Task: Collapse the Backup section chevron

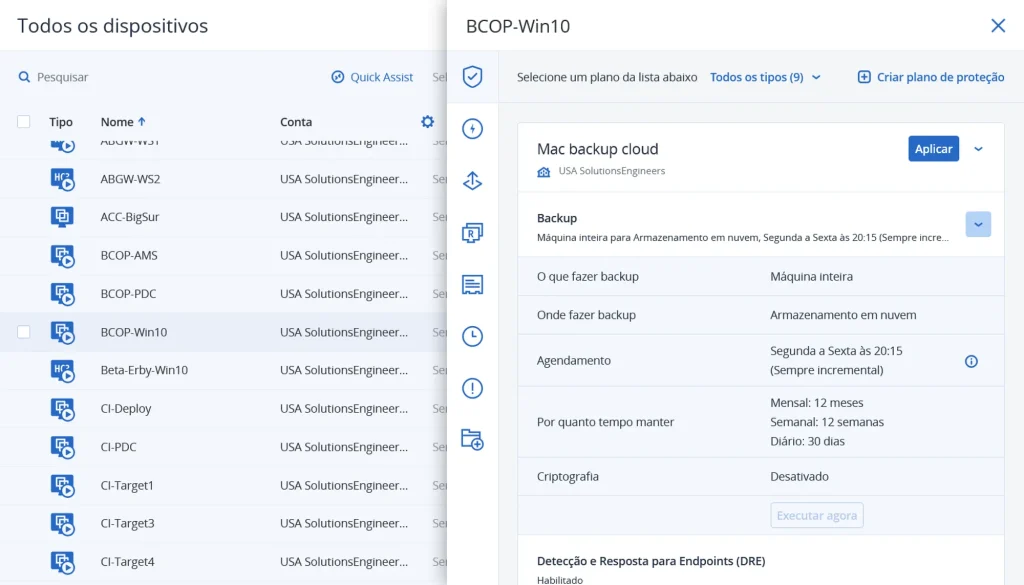Action: pyautogui.click(x=978, y=224)
